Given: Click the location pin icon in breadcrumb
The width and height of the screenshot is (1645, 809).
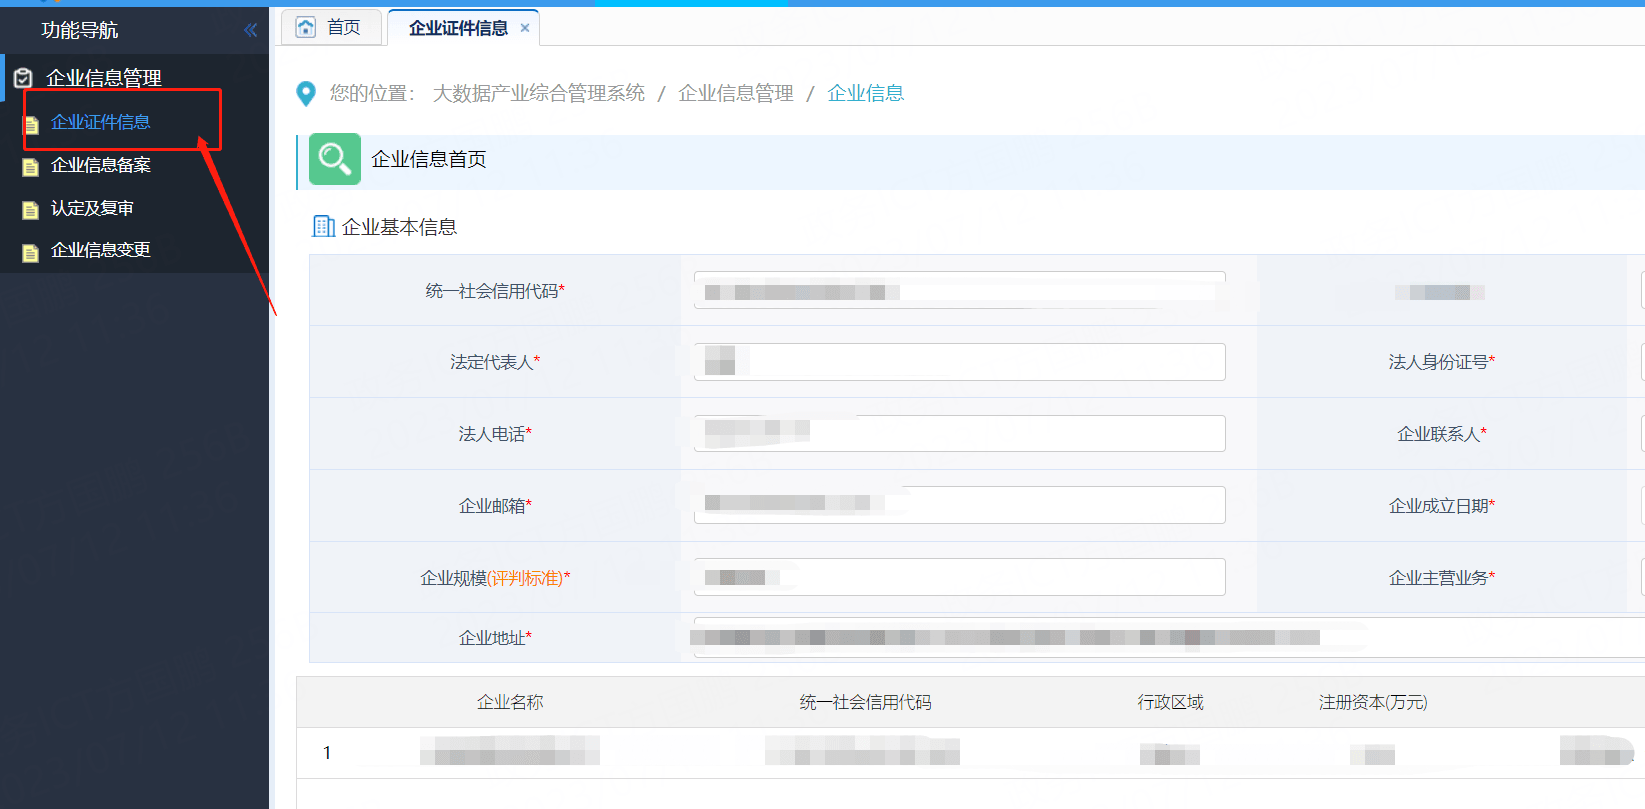Looking at the screenshot, I should [x=307, y=94].
